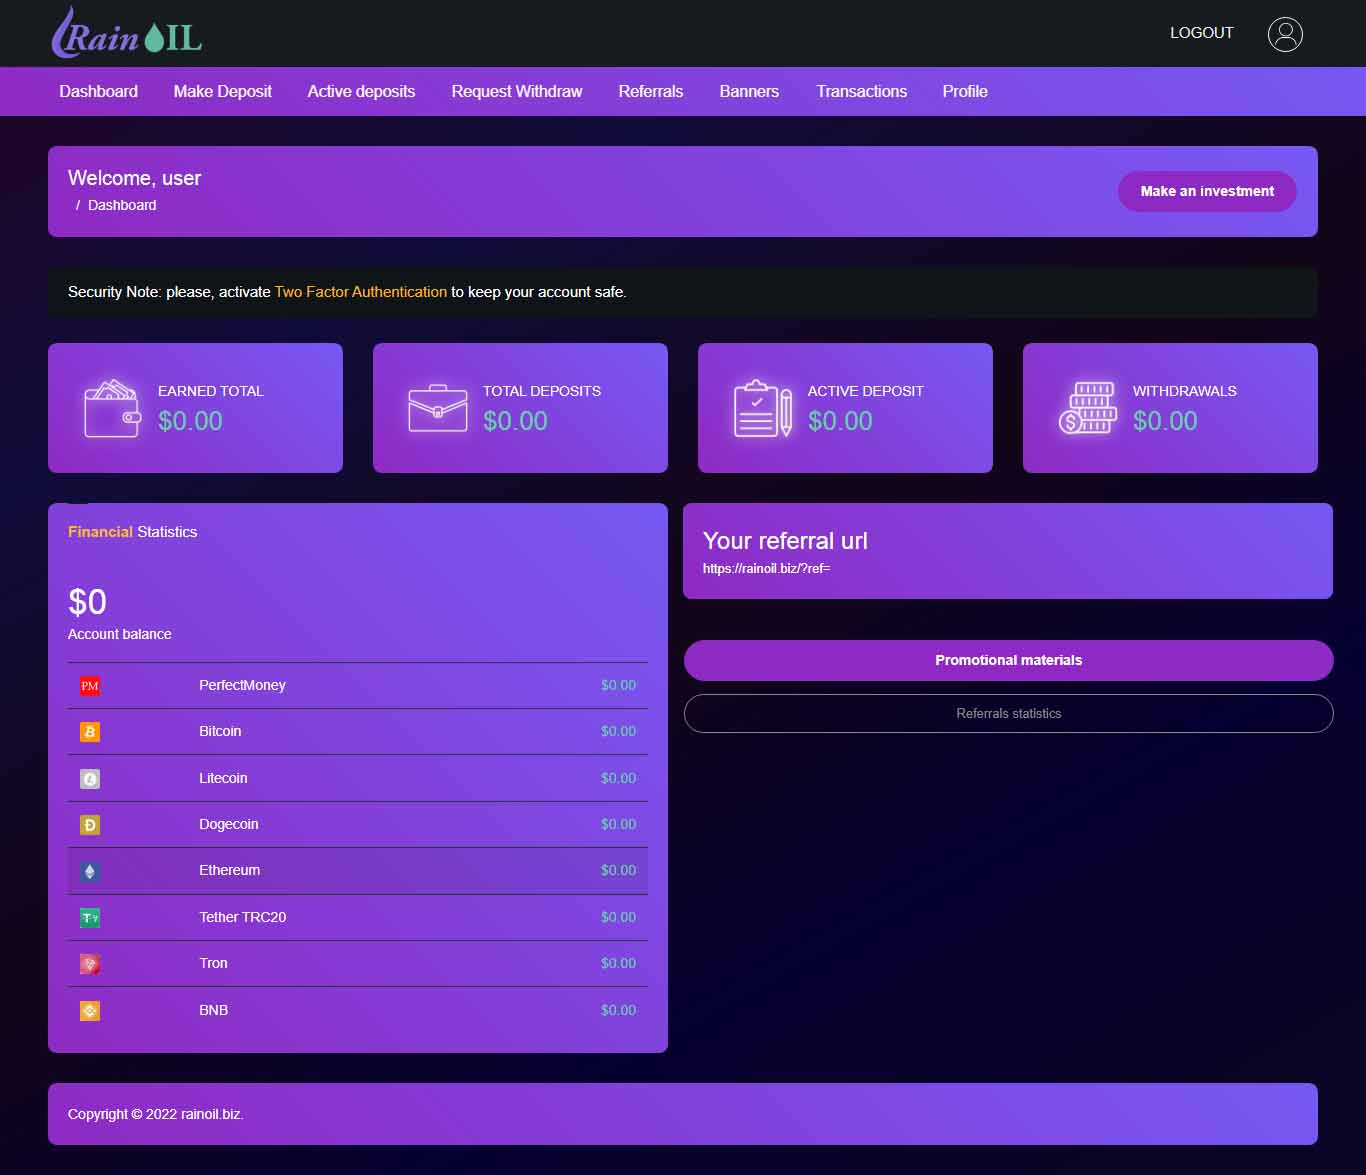Click the PerfectMoney row label
The height and width of the screenshot is (1175, 1366).
[242, 685]
